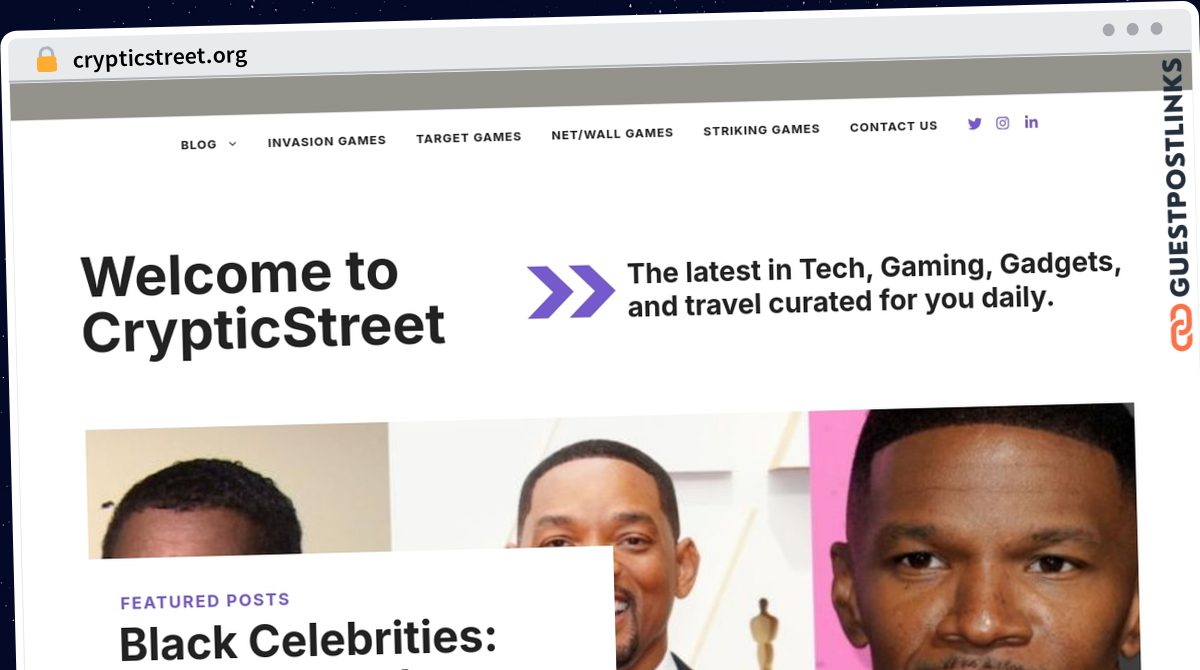1200x670 pixels.
Task: Expand the Blog dropdown chevron
Action: click(233, 144)
